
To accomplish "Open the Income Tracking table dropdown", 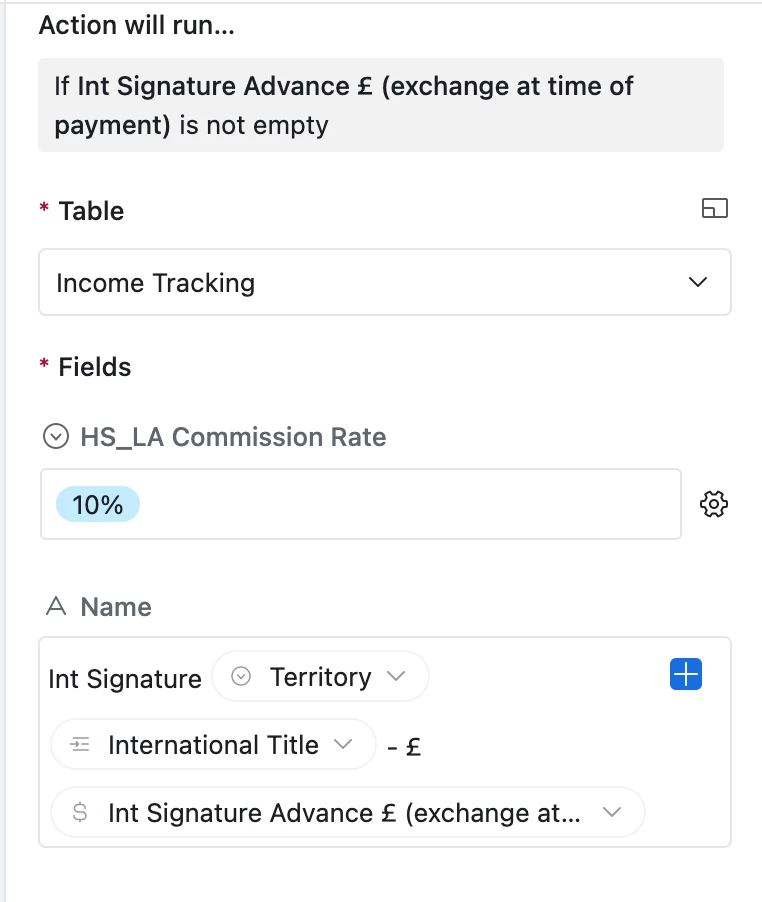I will click(x=385, y=282).
